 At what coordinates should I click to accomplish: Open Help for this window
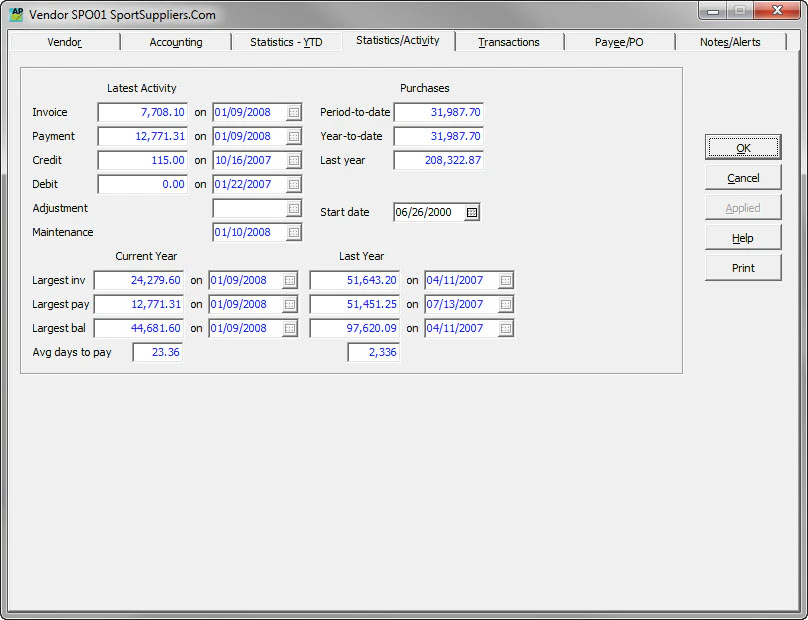click(742, 237)
